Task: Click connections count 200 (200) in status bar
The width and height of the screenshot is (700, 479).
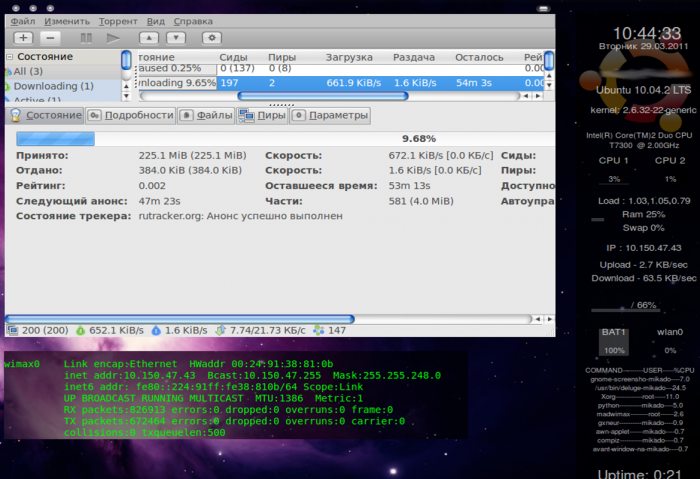Action: [38, 329]
